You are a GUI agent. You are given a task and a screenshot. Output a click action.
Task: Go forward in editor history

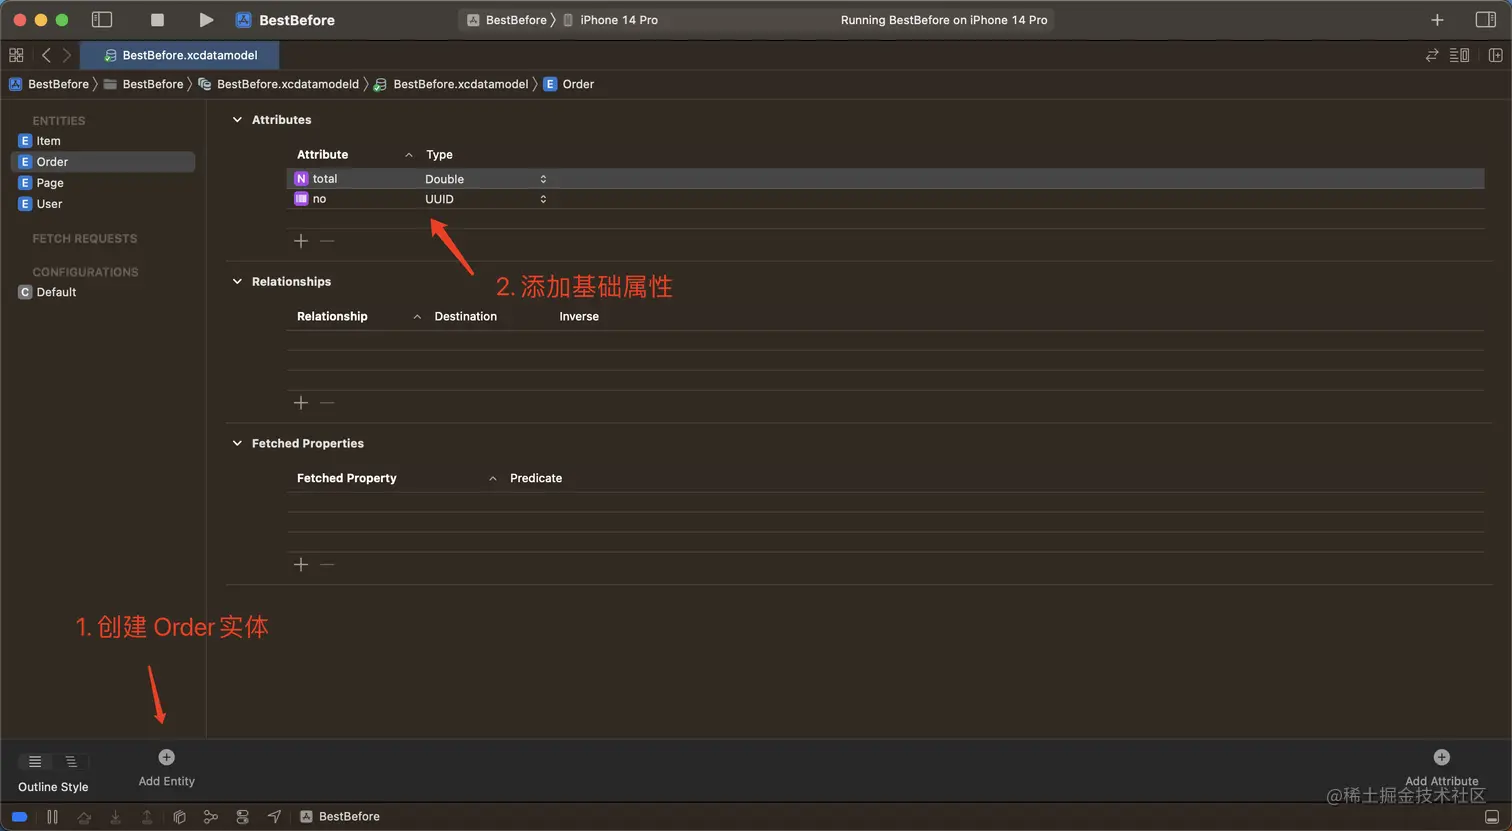coord(67,55)
